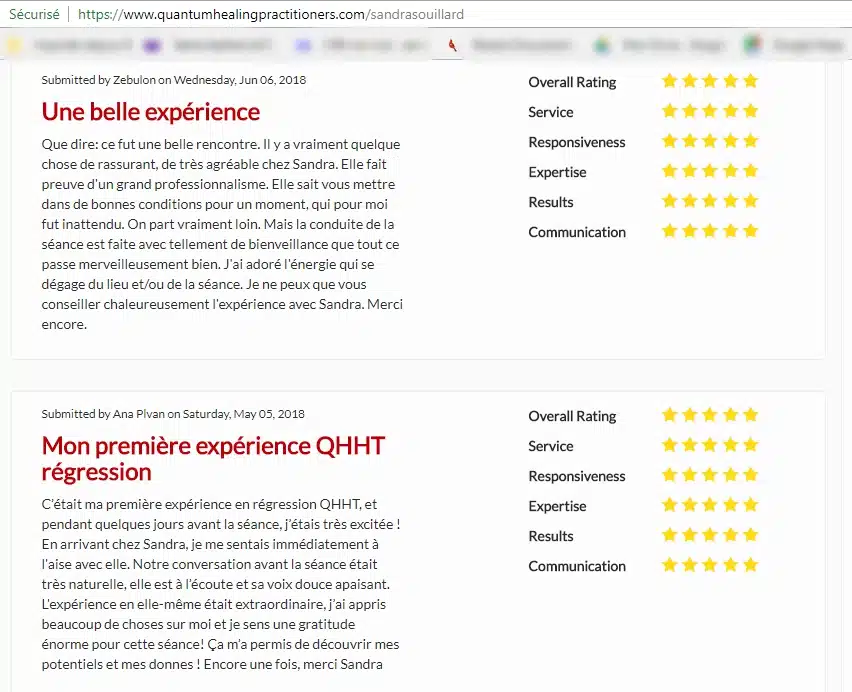Select first Service star in Zebulon's review
The image size is (852, 692).
pos(670,111)
